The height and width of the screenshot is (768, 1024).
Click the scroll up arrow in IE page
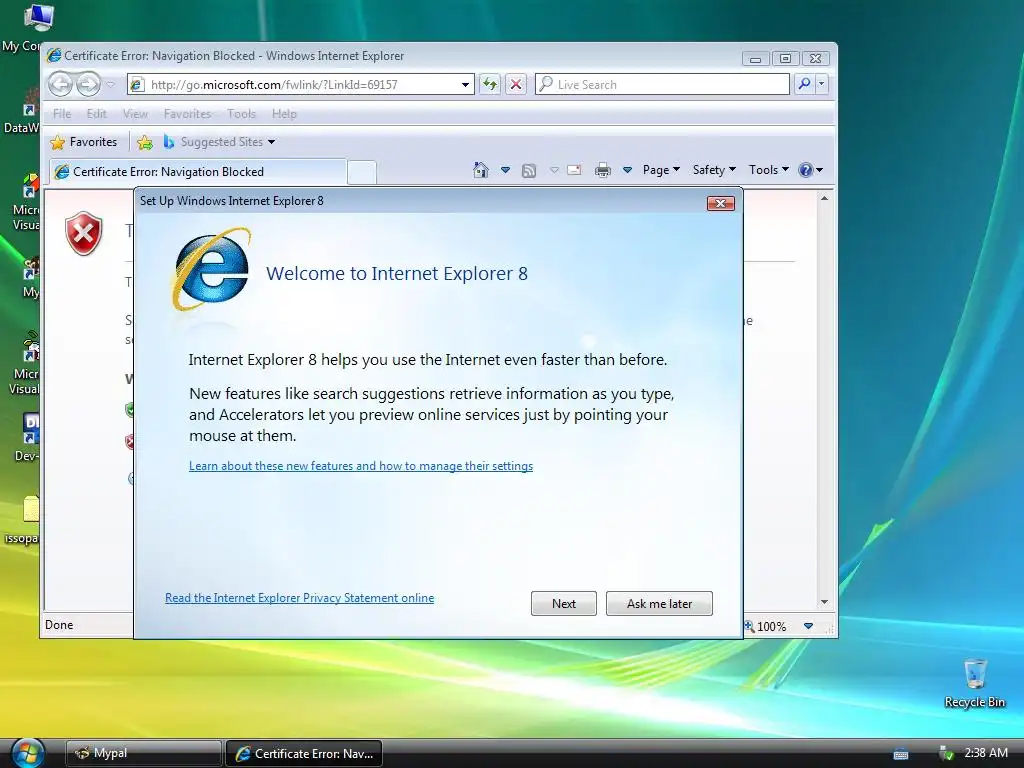824,198
